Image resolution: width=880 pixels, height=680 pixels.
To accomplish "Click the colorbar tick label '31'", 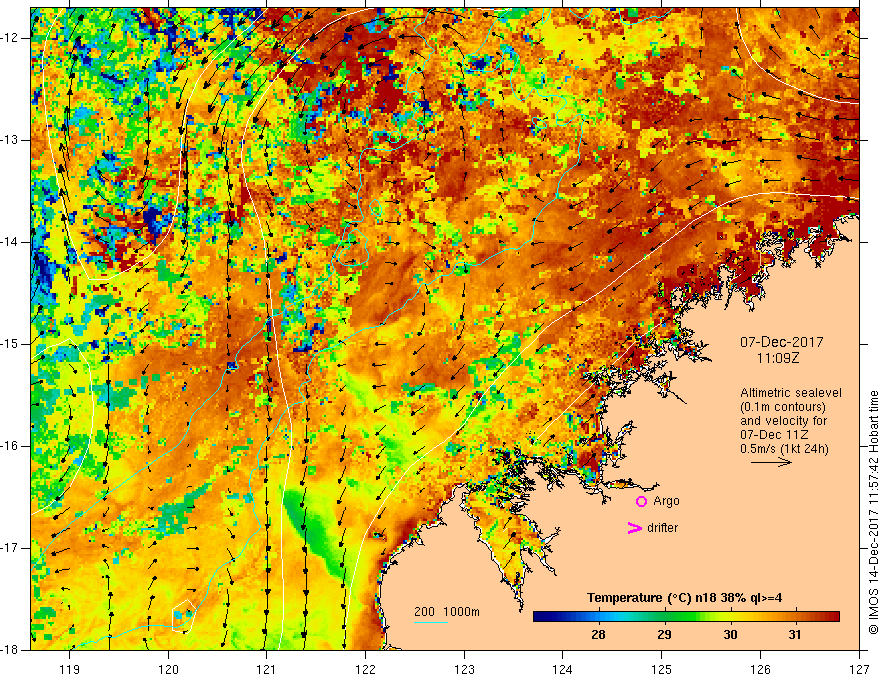I will pos(794,635).
